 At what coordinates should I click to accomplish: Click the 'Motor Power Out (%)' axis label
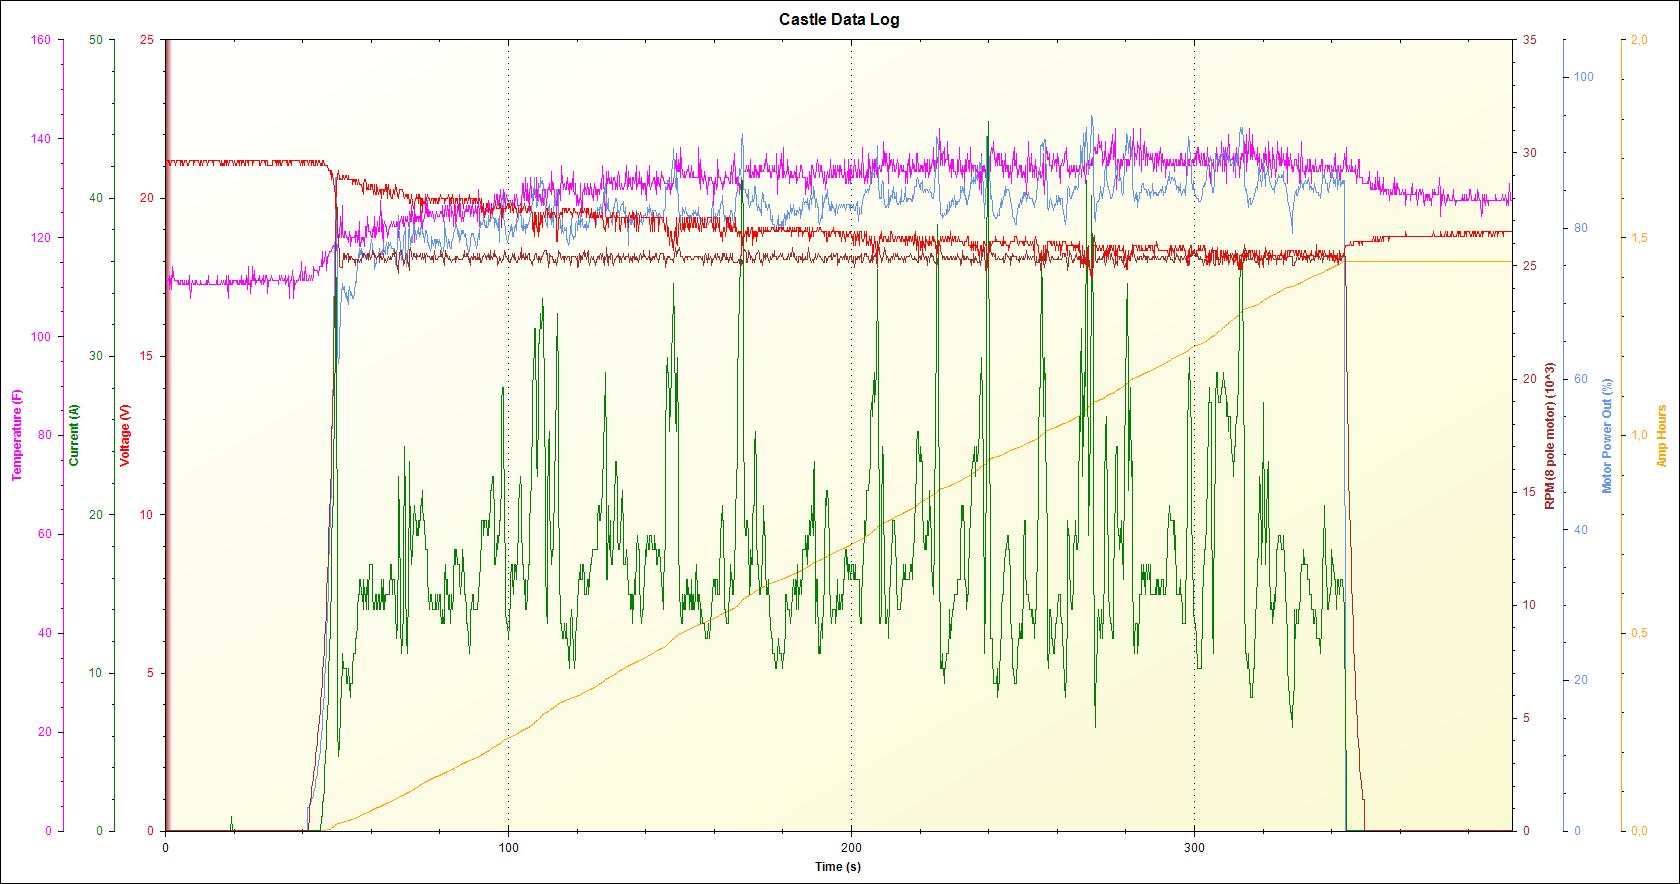click(x=1607, y=435)
